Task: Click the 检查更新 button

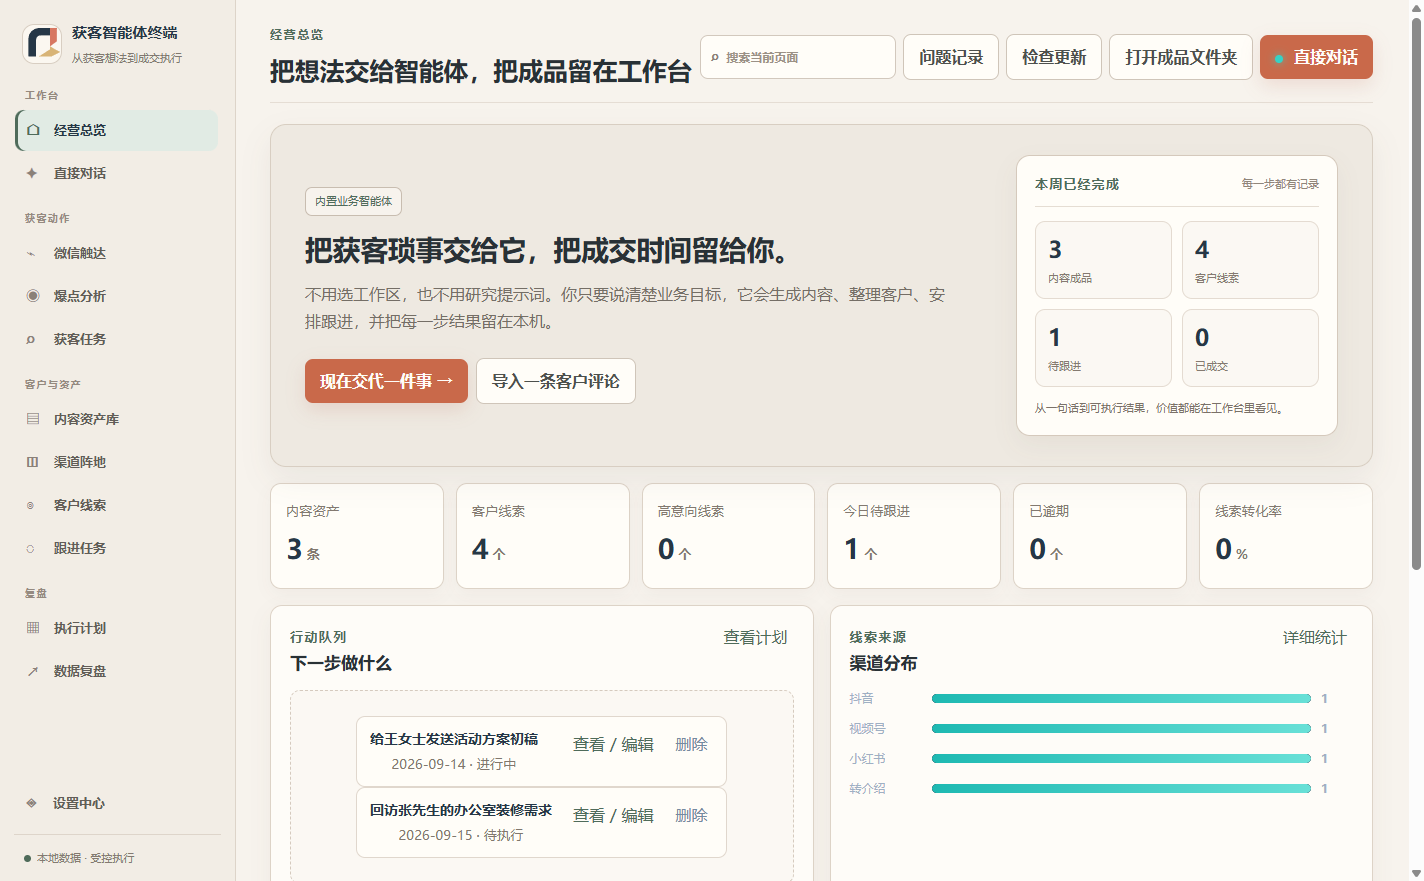Action: 1054,57
